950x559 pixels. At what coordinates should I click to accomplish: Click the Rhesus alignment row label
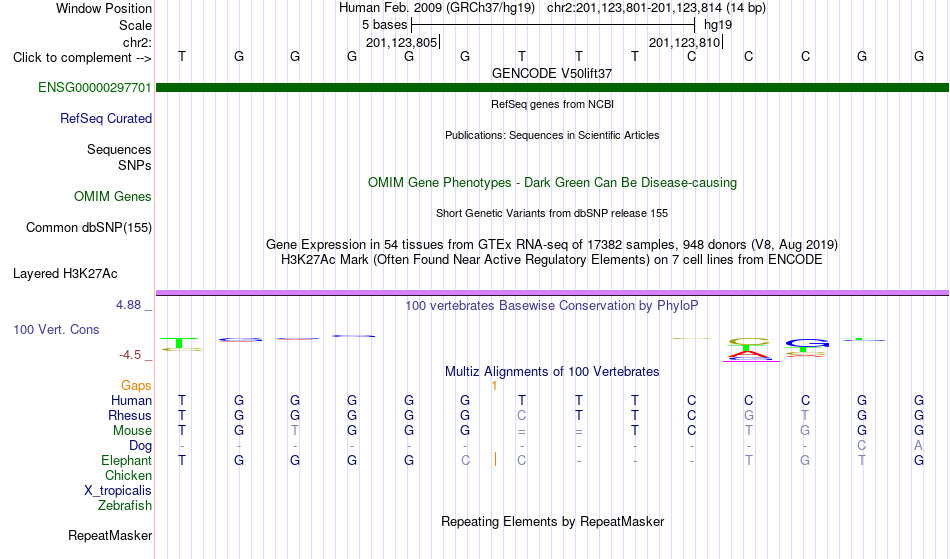point(130,416)
